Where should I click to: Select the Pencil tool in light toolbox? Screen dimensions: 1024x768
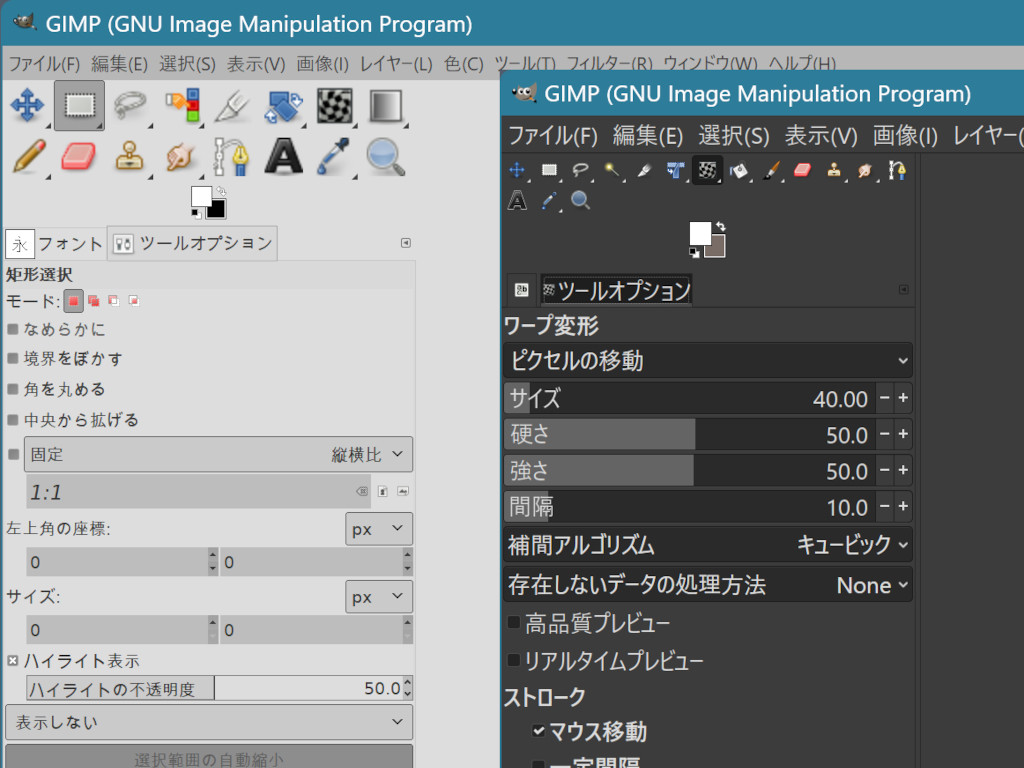(27, 157)
